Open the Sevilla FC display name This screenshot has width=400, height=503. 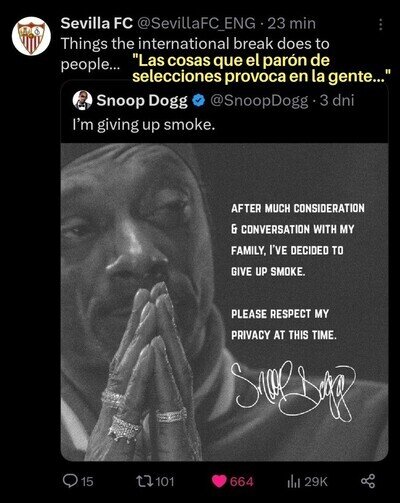[x=97, y=23]
